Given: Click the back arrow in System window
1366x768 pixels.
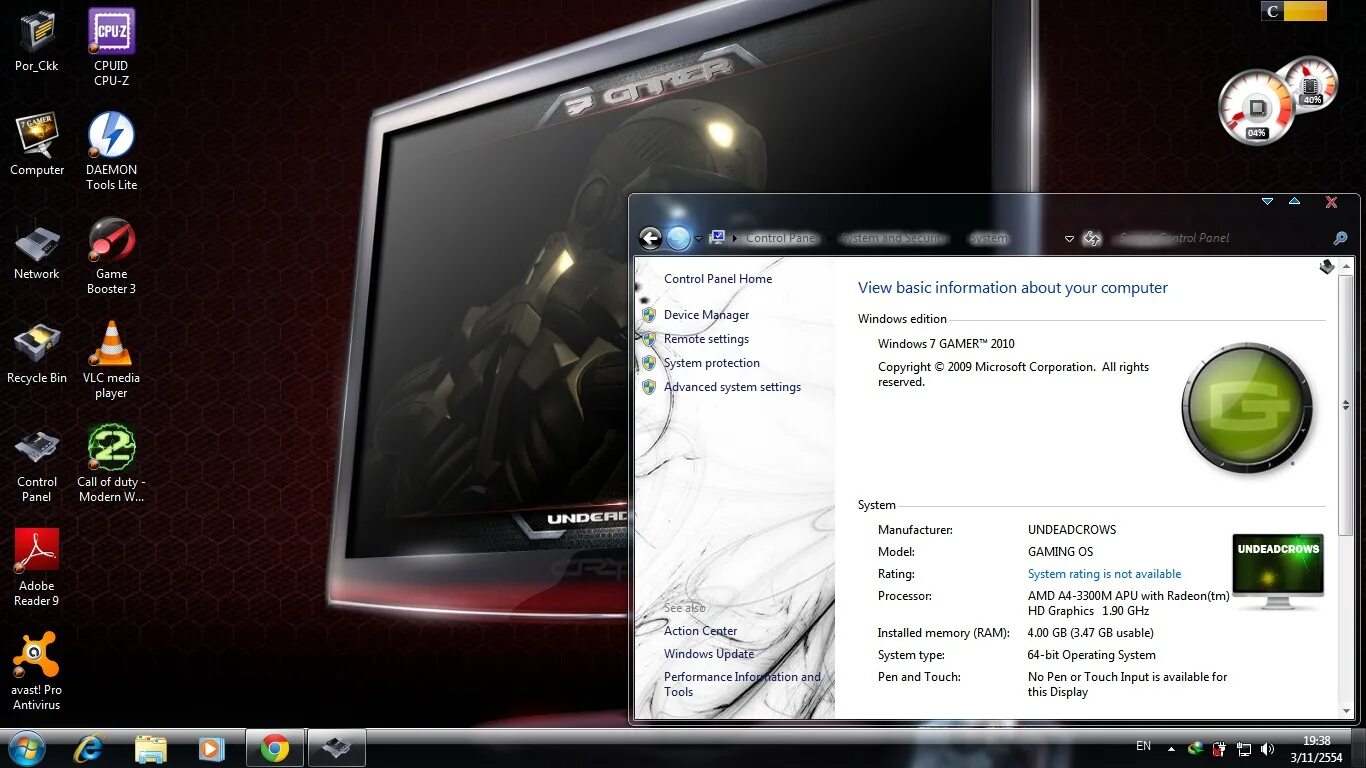Looking at the screenshot, I should pos(651,238).
